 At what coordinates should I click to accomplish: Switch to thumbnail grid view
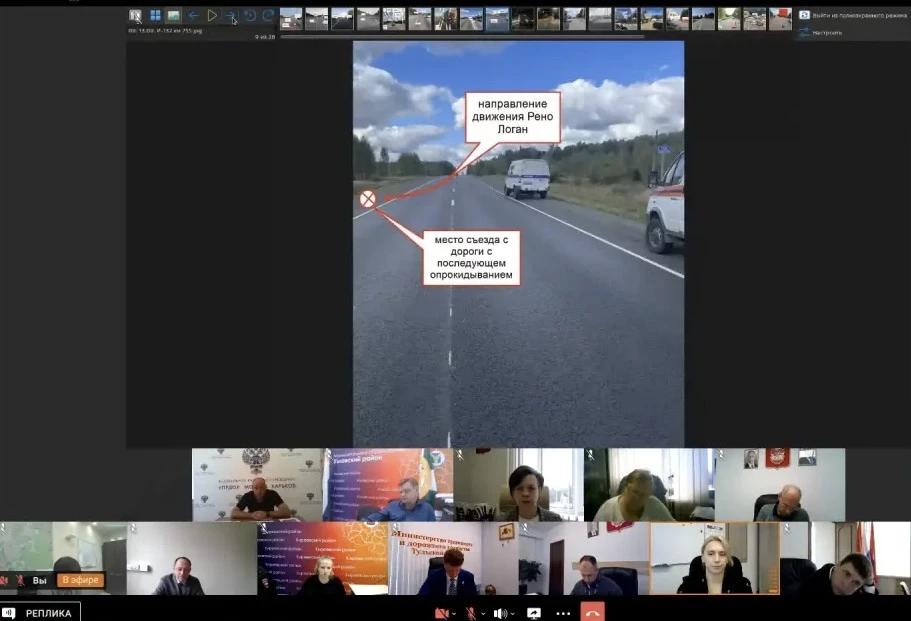pos(155,16)
